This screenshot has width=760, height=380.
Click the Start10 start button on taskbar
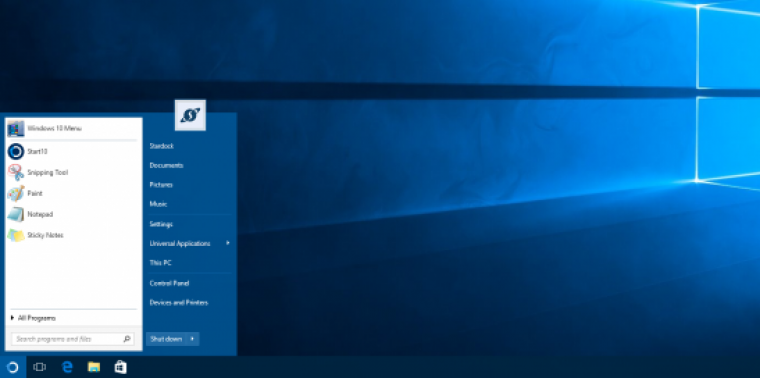click(x=13, y=367)
